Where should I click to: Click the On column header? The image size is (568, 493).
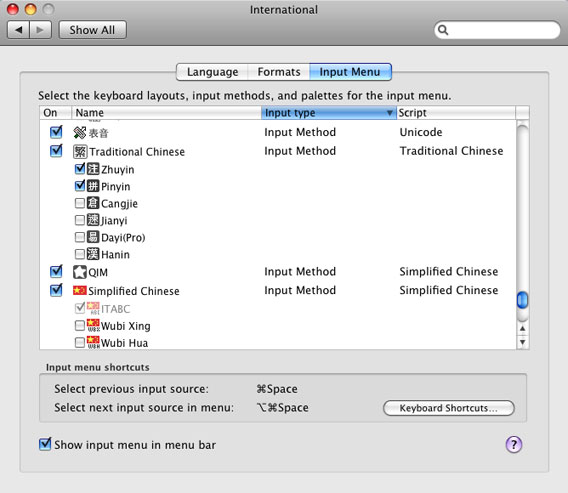[55, 113]
